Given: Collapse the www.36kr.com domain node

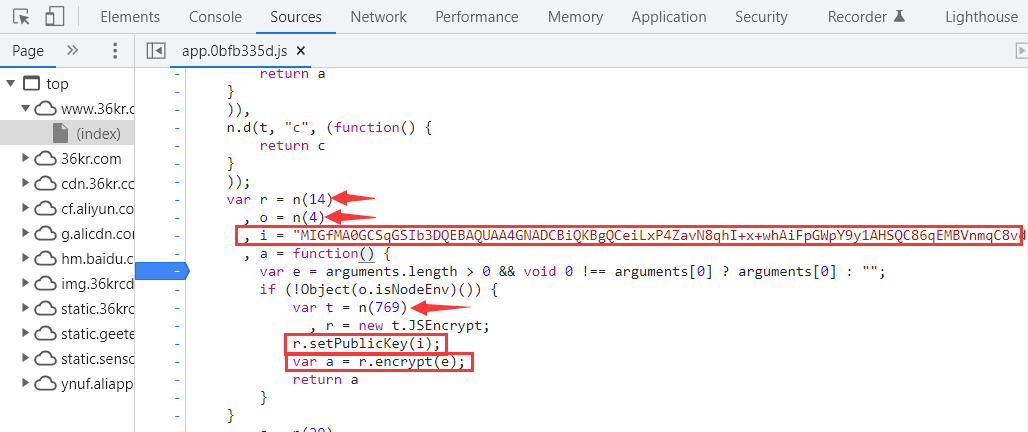Looking at the screenshot, I should [x=26, y=108].
